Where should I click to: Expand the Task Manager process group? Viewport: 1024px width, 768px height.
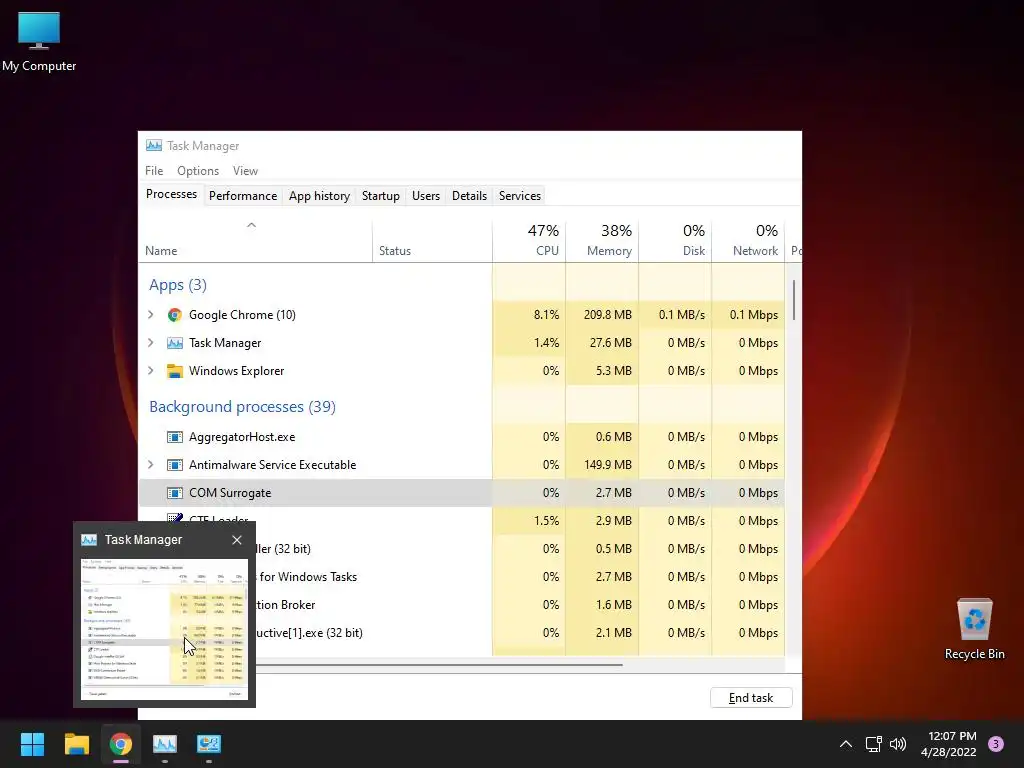pos(151,343)
